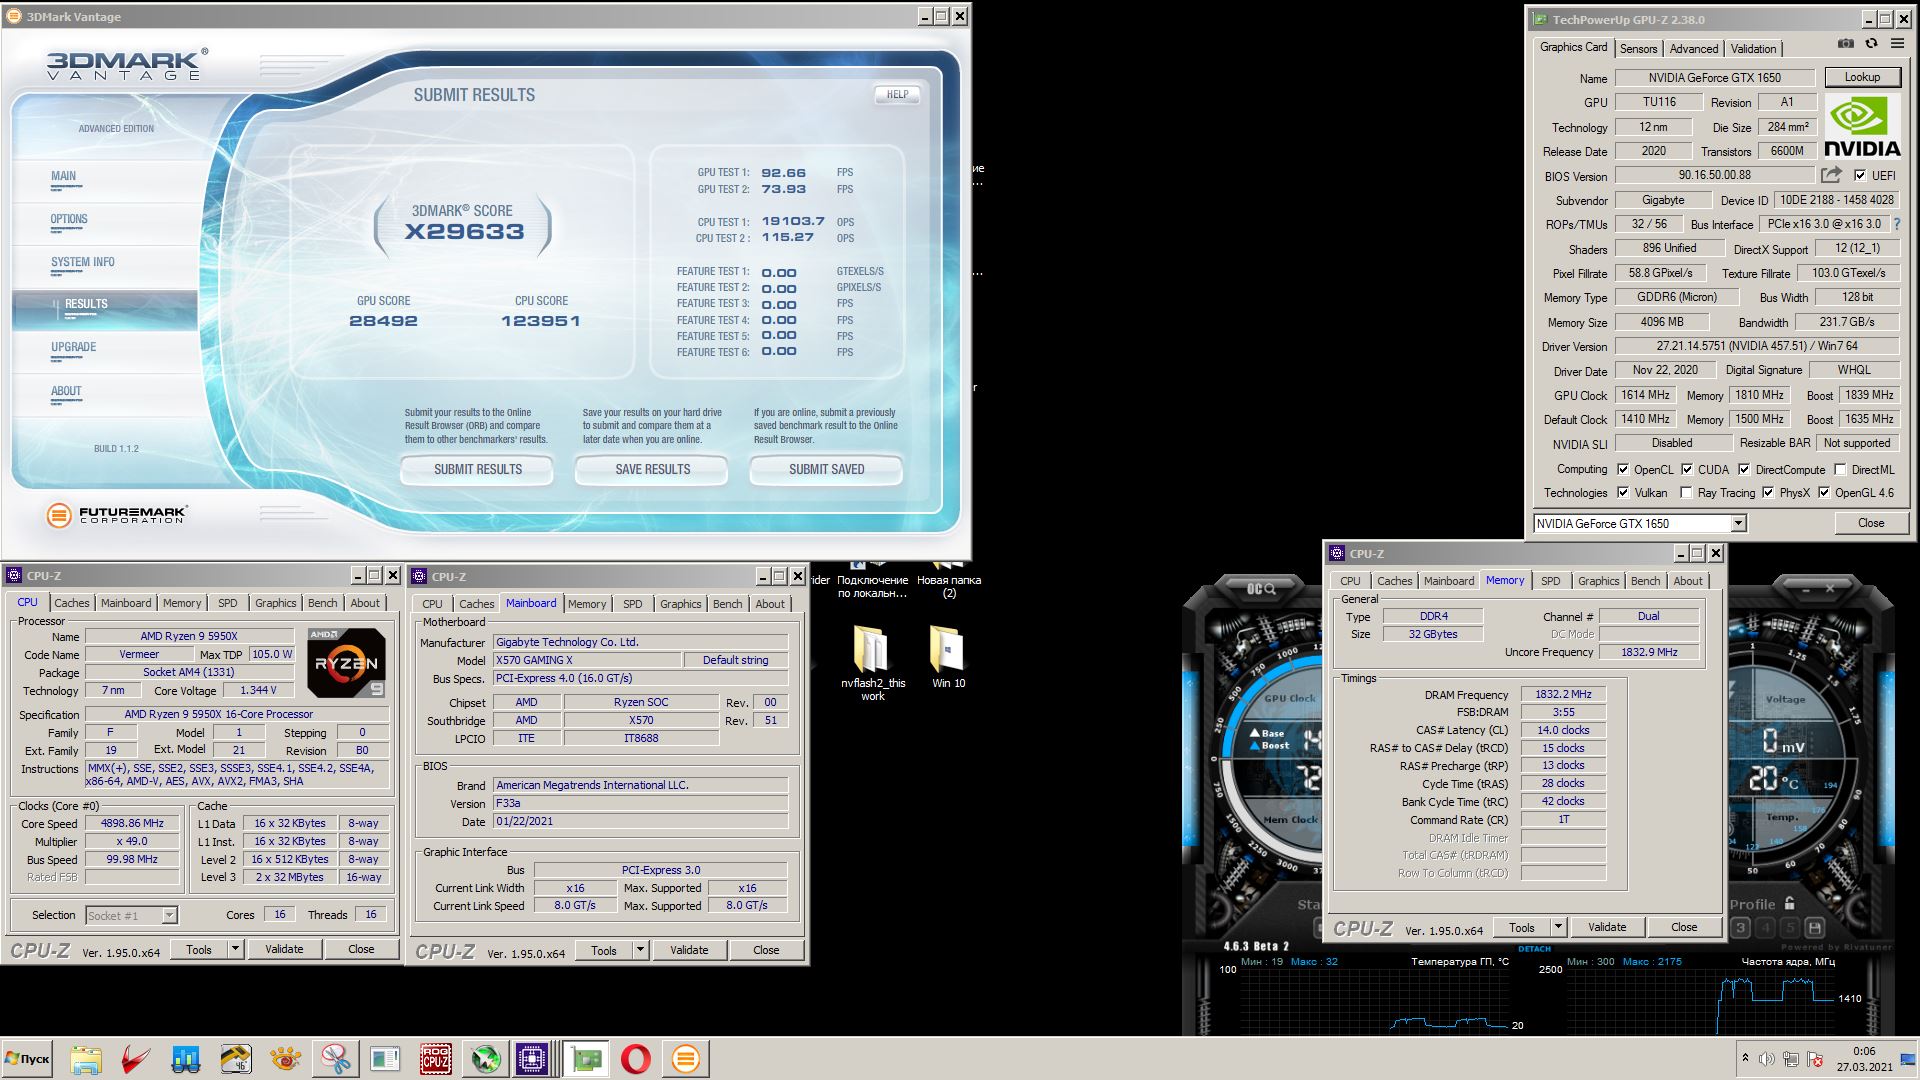Toggle the DirectCompute checkbox
The image size is (1920, 1080).
click(x=1744, y=469)
